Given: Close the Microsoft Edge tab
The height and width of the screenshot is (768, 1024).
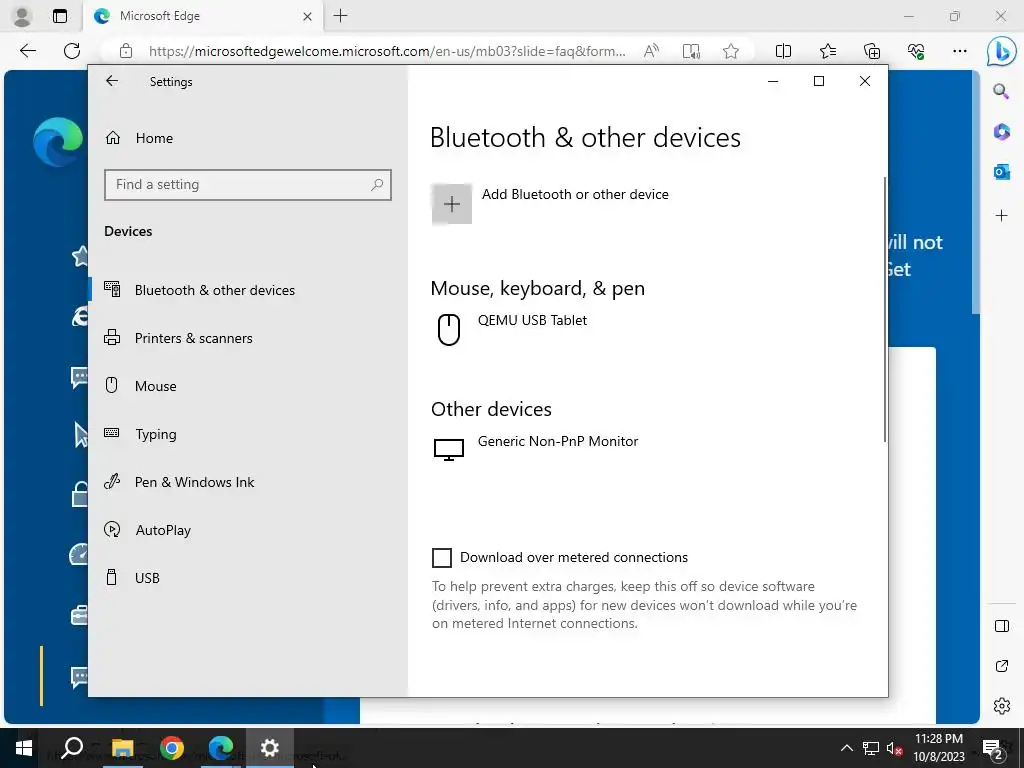Looking at the screenshot, I should pos(308,17).
